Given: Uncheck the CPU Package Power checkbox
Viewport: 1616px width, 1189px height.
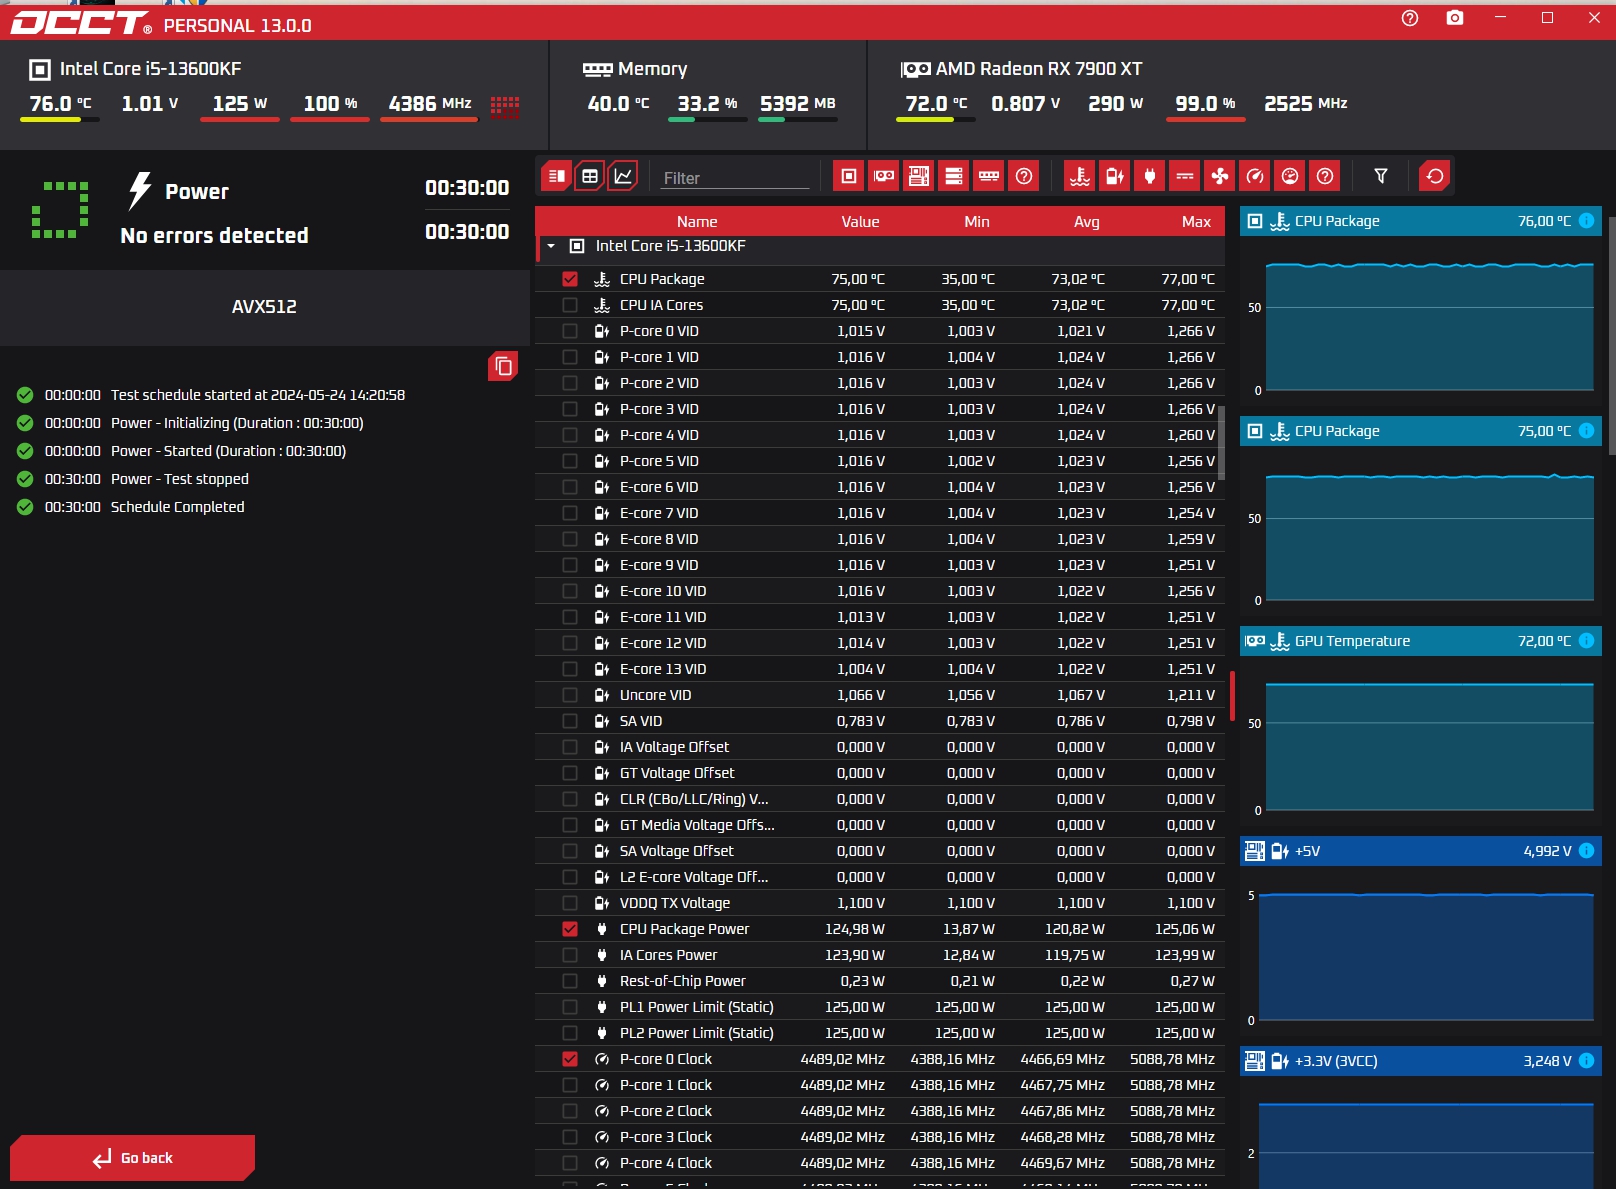Looking at the screenshot, I should click(570, 929).
